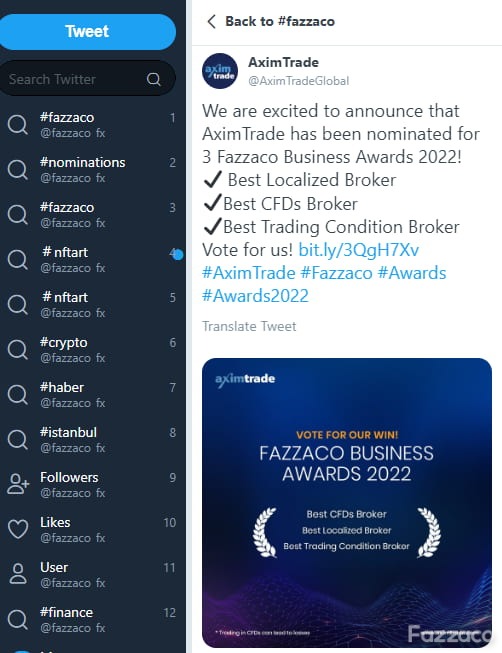Click the @AximTradeGlobal handle
The height and width of the screenshot is (653, 502).
point(299,81)
